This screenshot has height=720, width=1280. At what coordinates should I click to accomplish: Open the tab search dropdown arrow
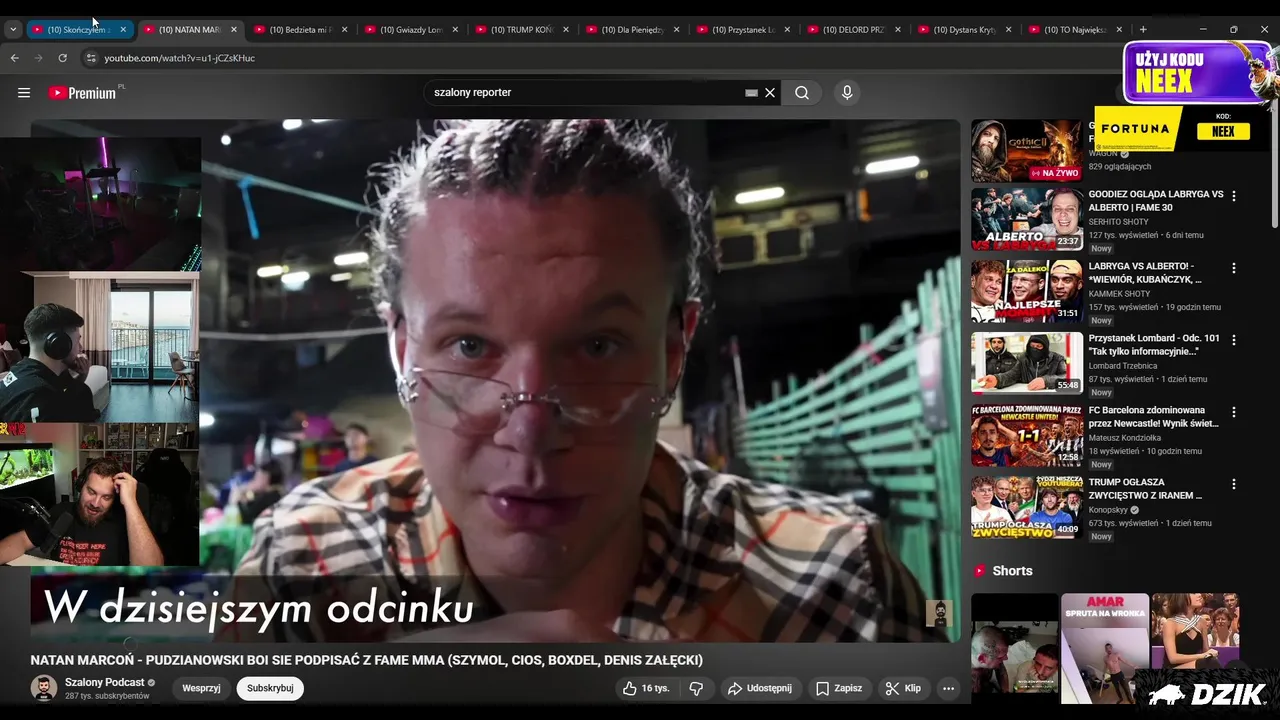point(13,29)
